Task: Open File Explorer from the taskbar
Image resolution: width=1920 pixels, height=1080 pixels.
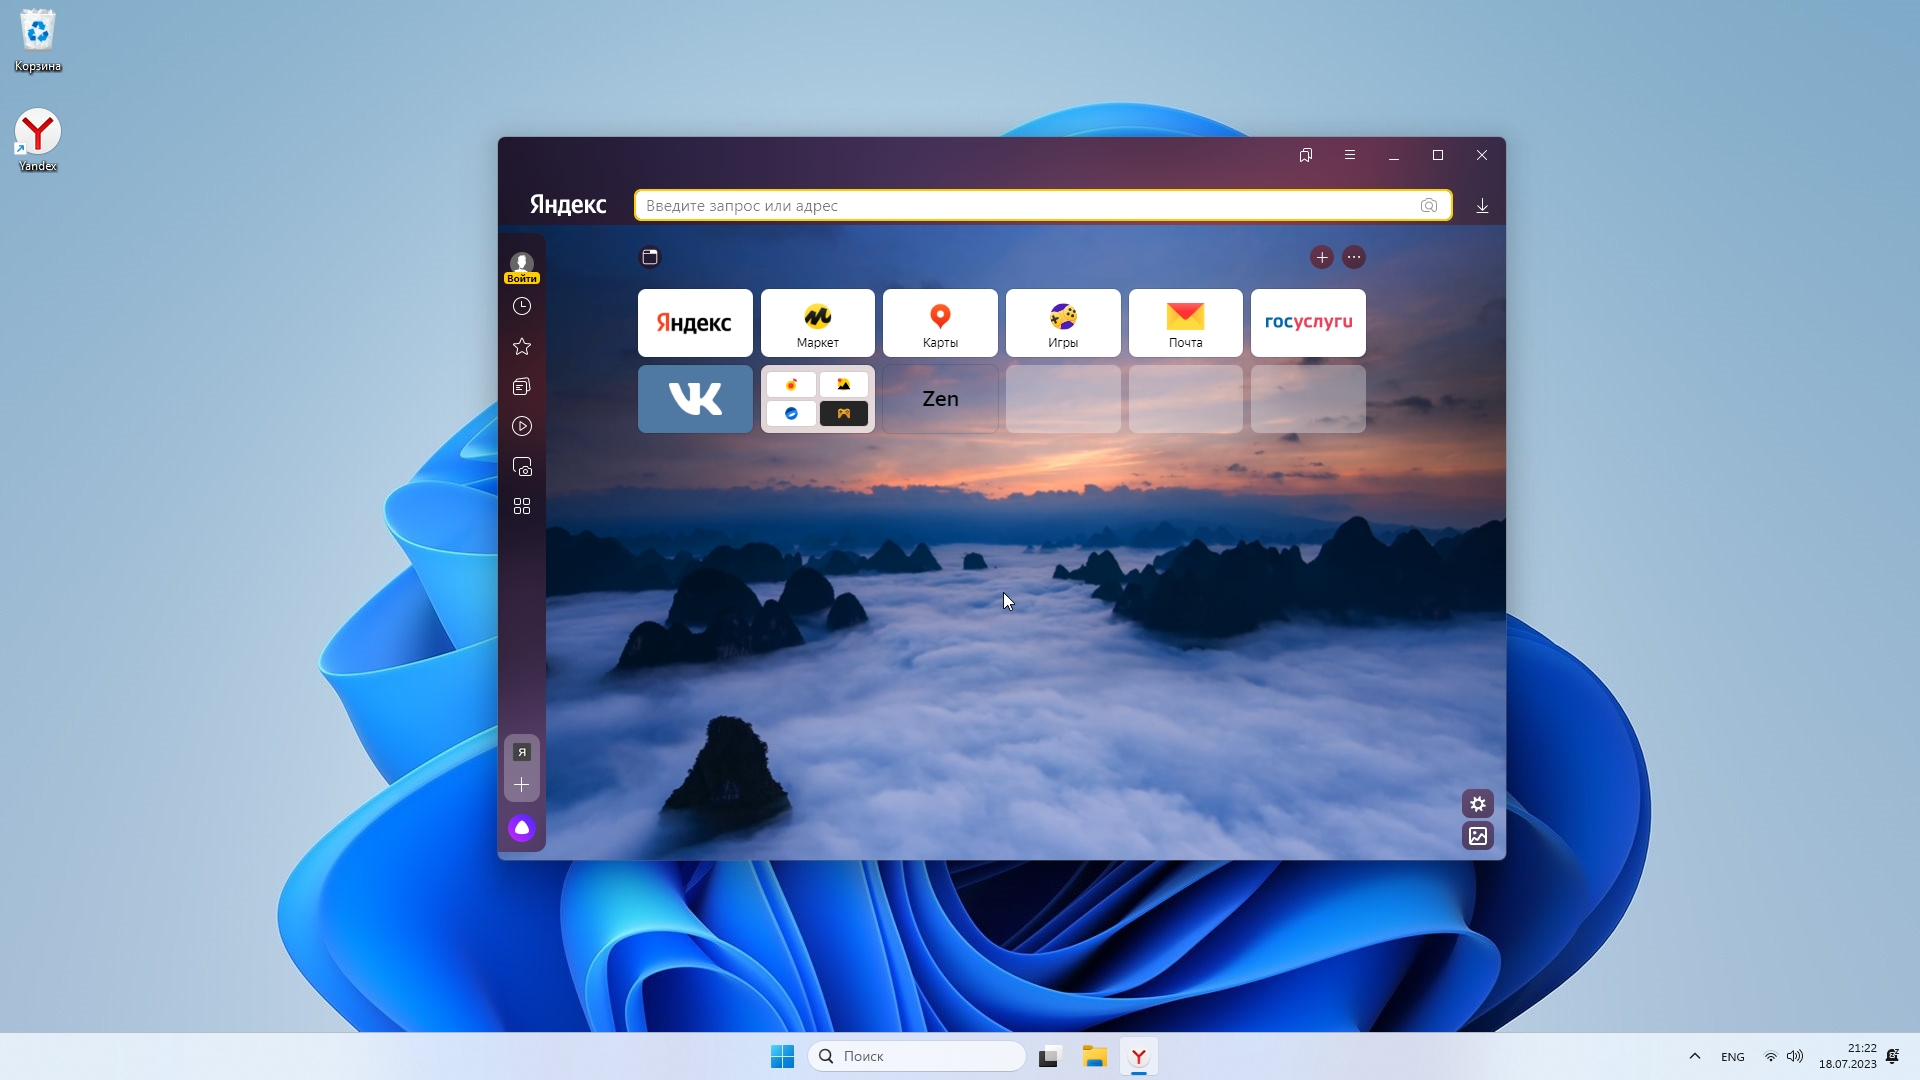Action: point(1094,1056)
